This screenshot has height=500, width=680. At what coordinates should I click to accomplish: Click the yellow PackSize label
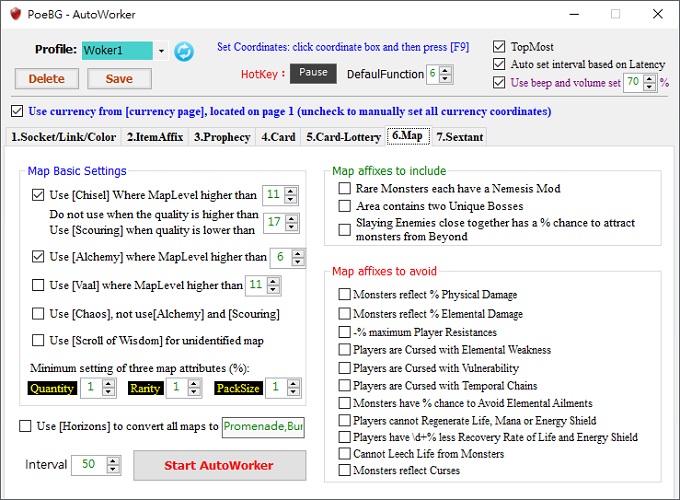(238, 388)
